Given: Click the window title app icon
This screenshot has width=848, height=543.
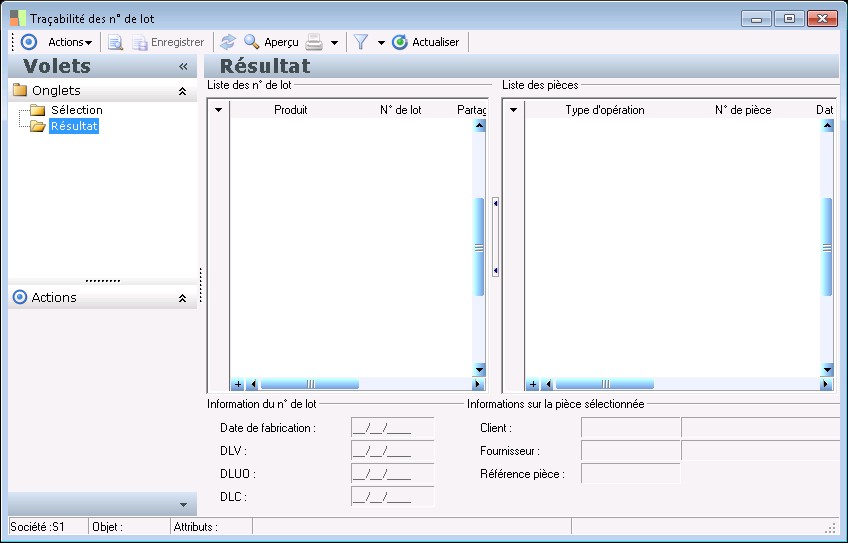Looking at the screenshot, I should (x=18, y=18).
